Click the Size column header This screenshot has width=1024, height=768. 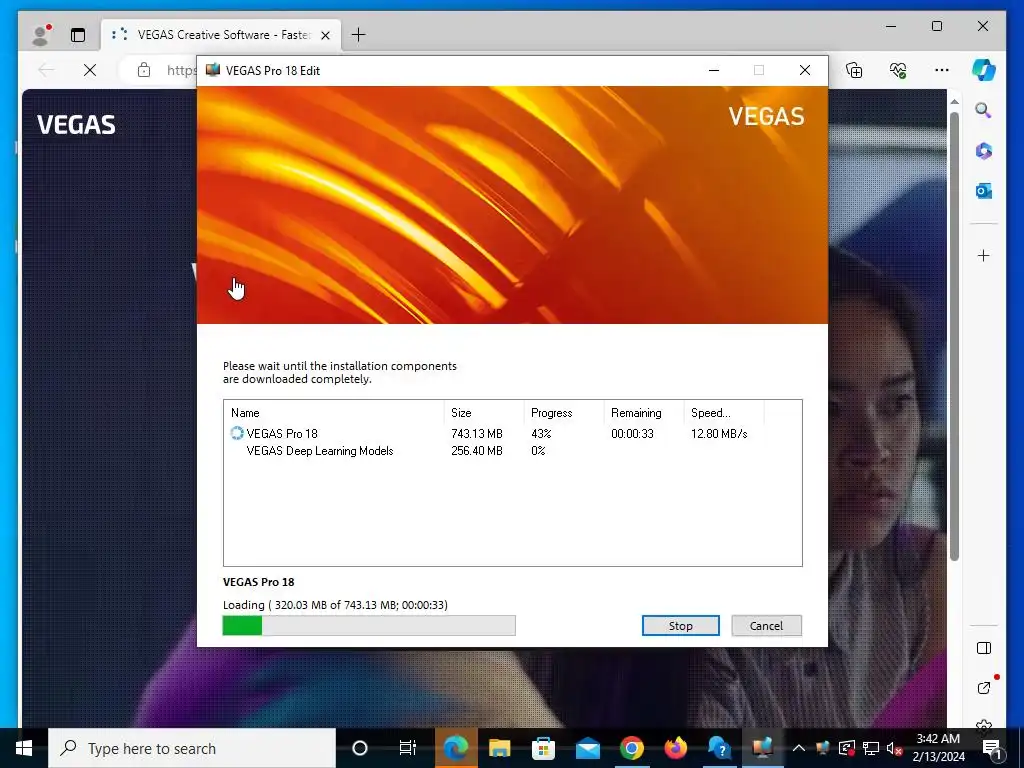pos(484,413)
